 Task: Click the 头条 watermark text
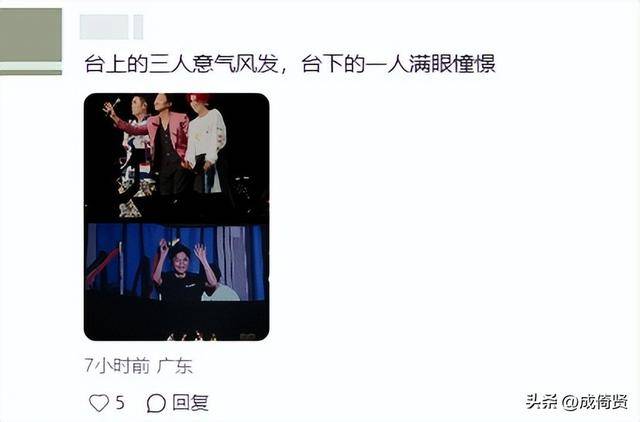pyautogui.click(x=541, y=402)
